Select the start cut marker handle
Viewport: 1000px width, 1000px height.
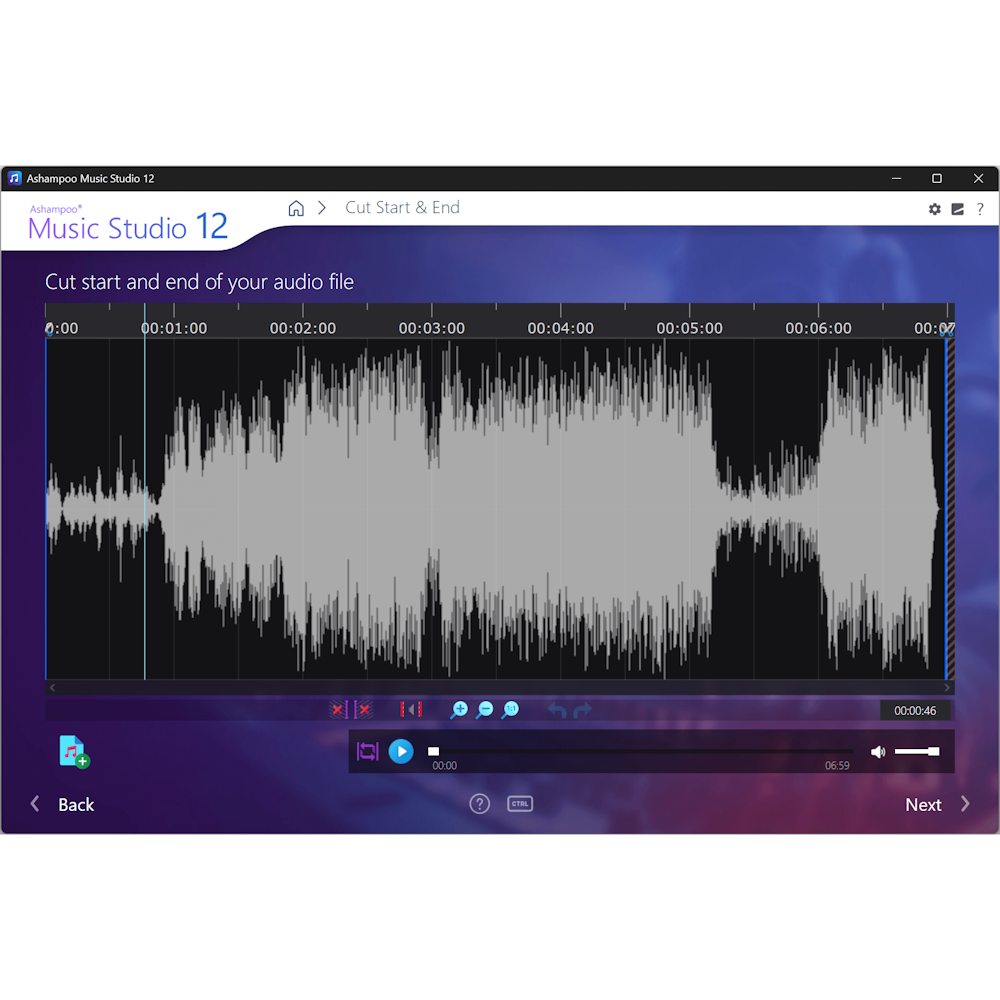[48, 330]
